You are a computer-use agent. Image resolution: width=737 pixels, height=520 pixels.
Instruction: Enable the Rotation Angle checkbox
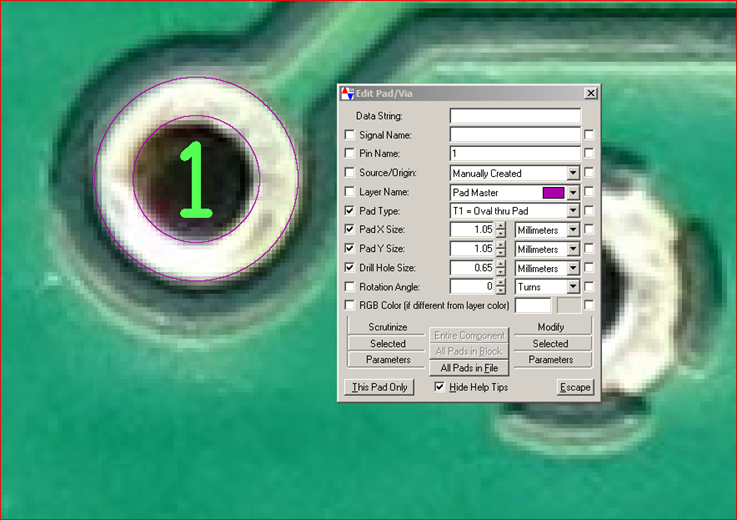pyautogui.click(x=349, y=287)
